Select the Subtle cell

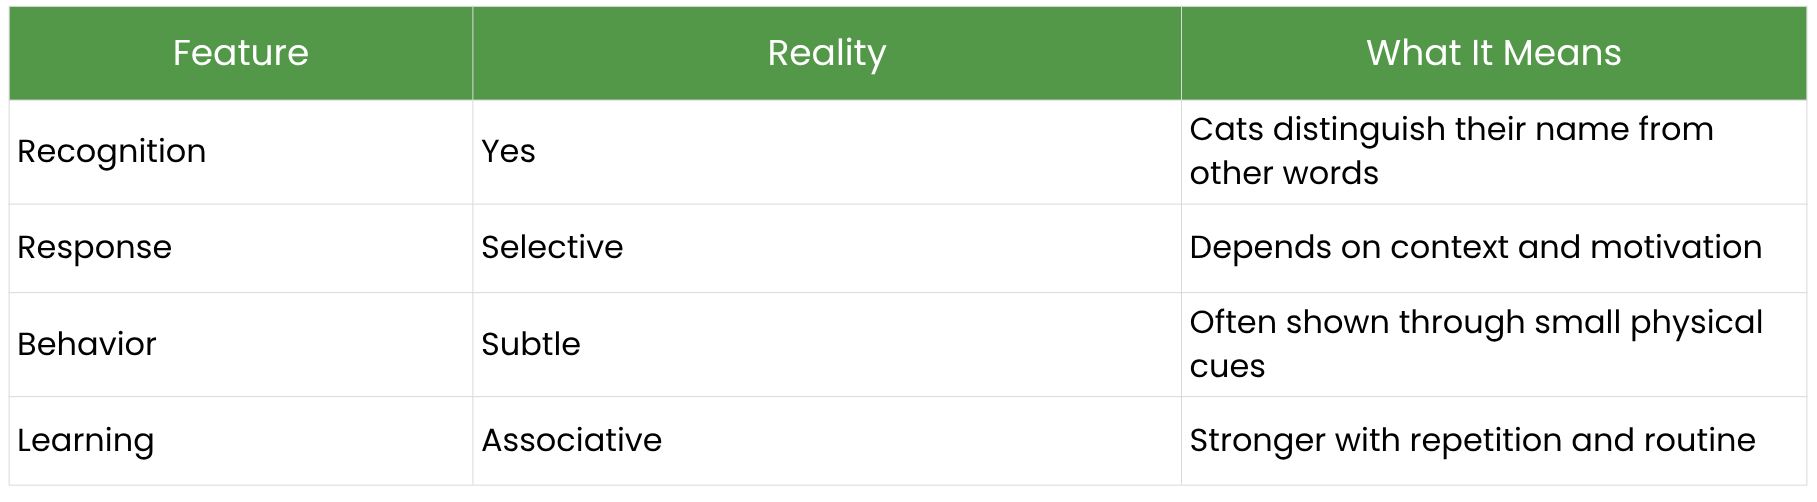click(531, 344)
